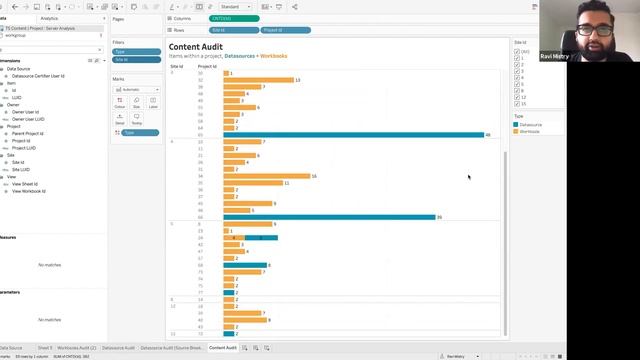The image size is (640, 360).
Task: Click the New Worksheet tab icon at bottom
Action: (x=244, y=348)
